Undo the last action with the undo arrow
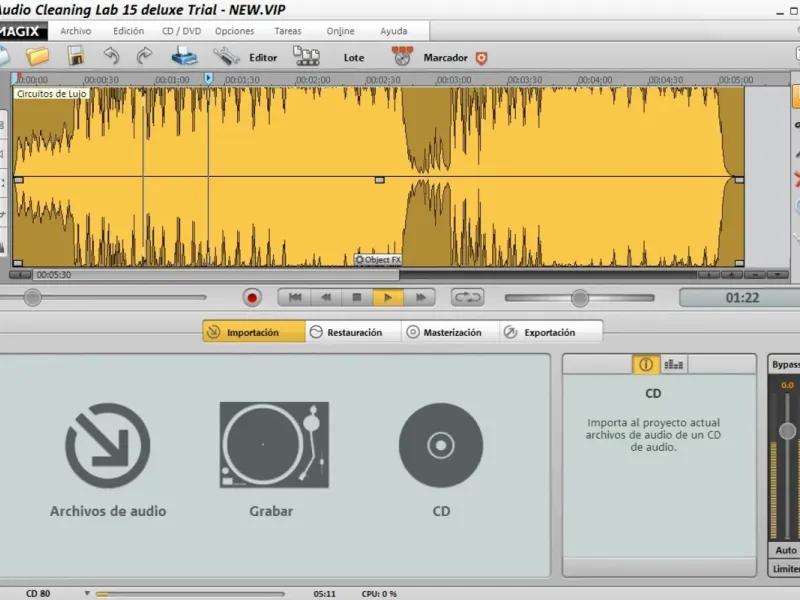The image size is (800, 600). pyautogui.click(x=111, y=56)
